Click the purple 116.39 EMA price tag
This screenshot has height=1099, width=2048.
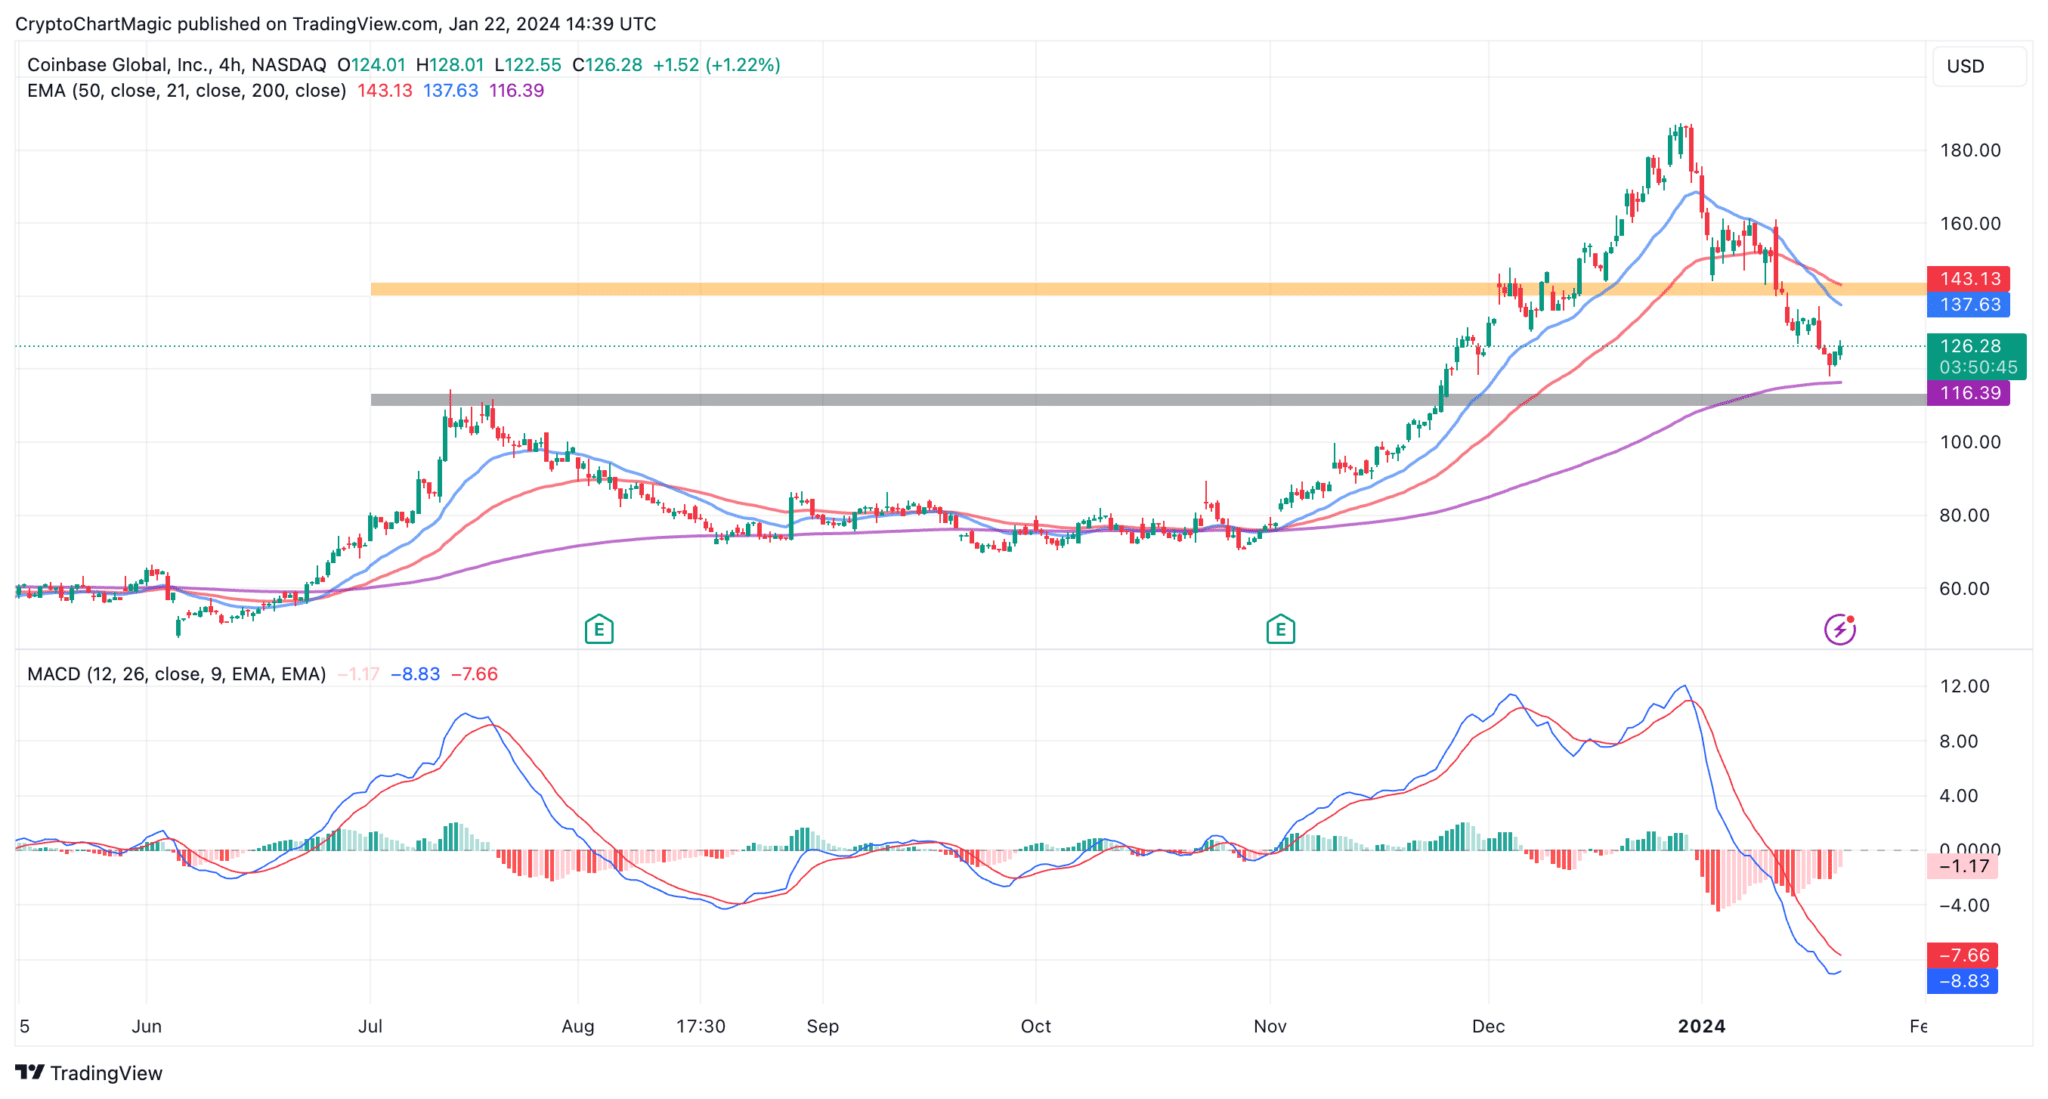(1969, 393)
